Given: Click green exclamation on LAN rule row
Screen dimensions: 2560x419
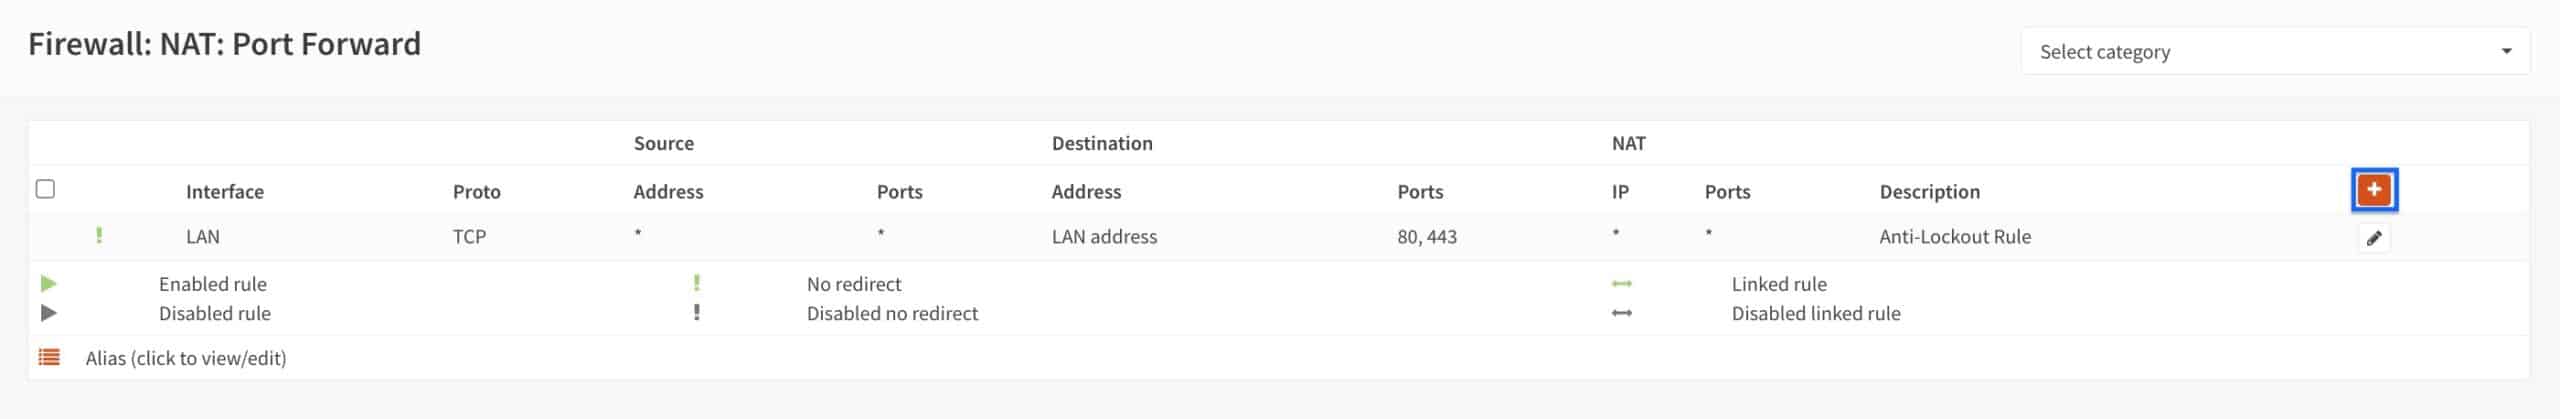Looking at the screenshot, I should click(99, 236).
